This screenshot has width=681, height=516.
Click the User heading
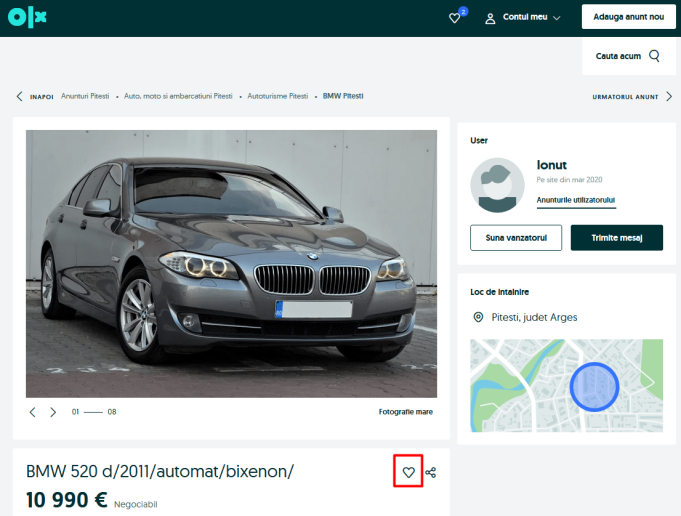point(479,140)
